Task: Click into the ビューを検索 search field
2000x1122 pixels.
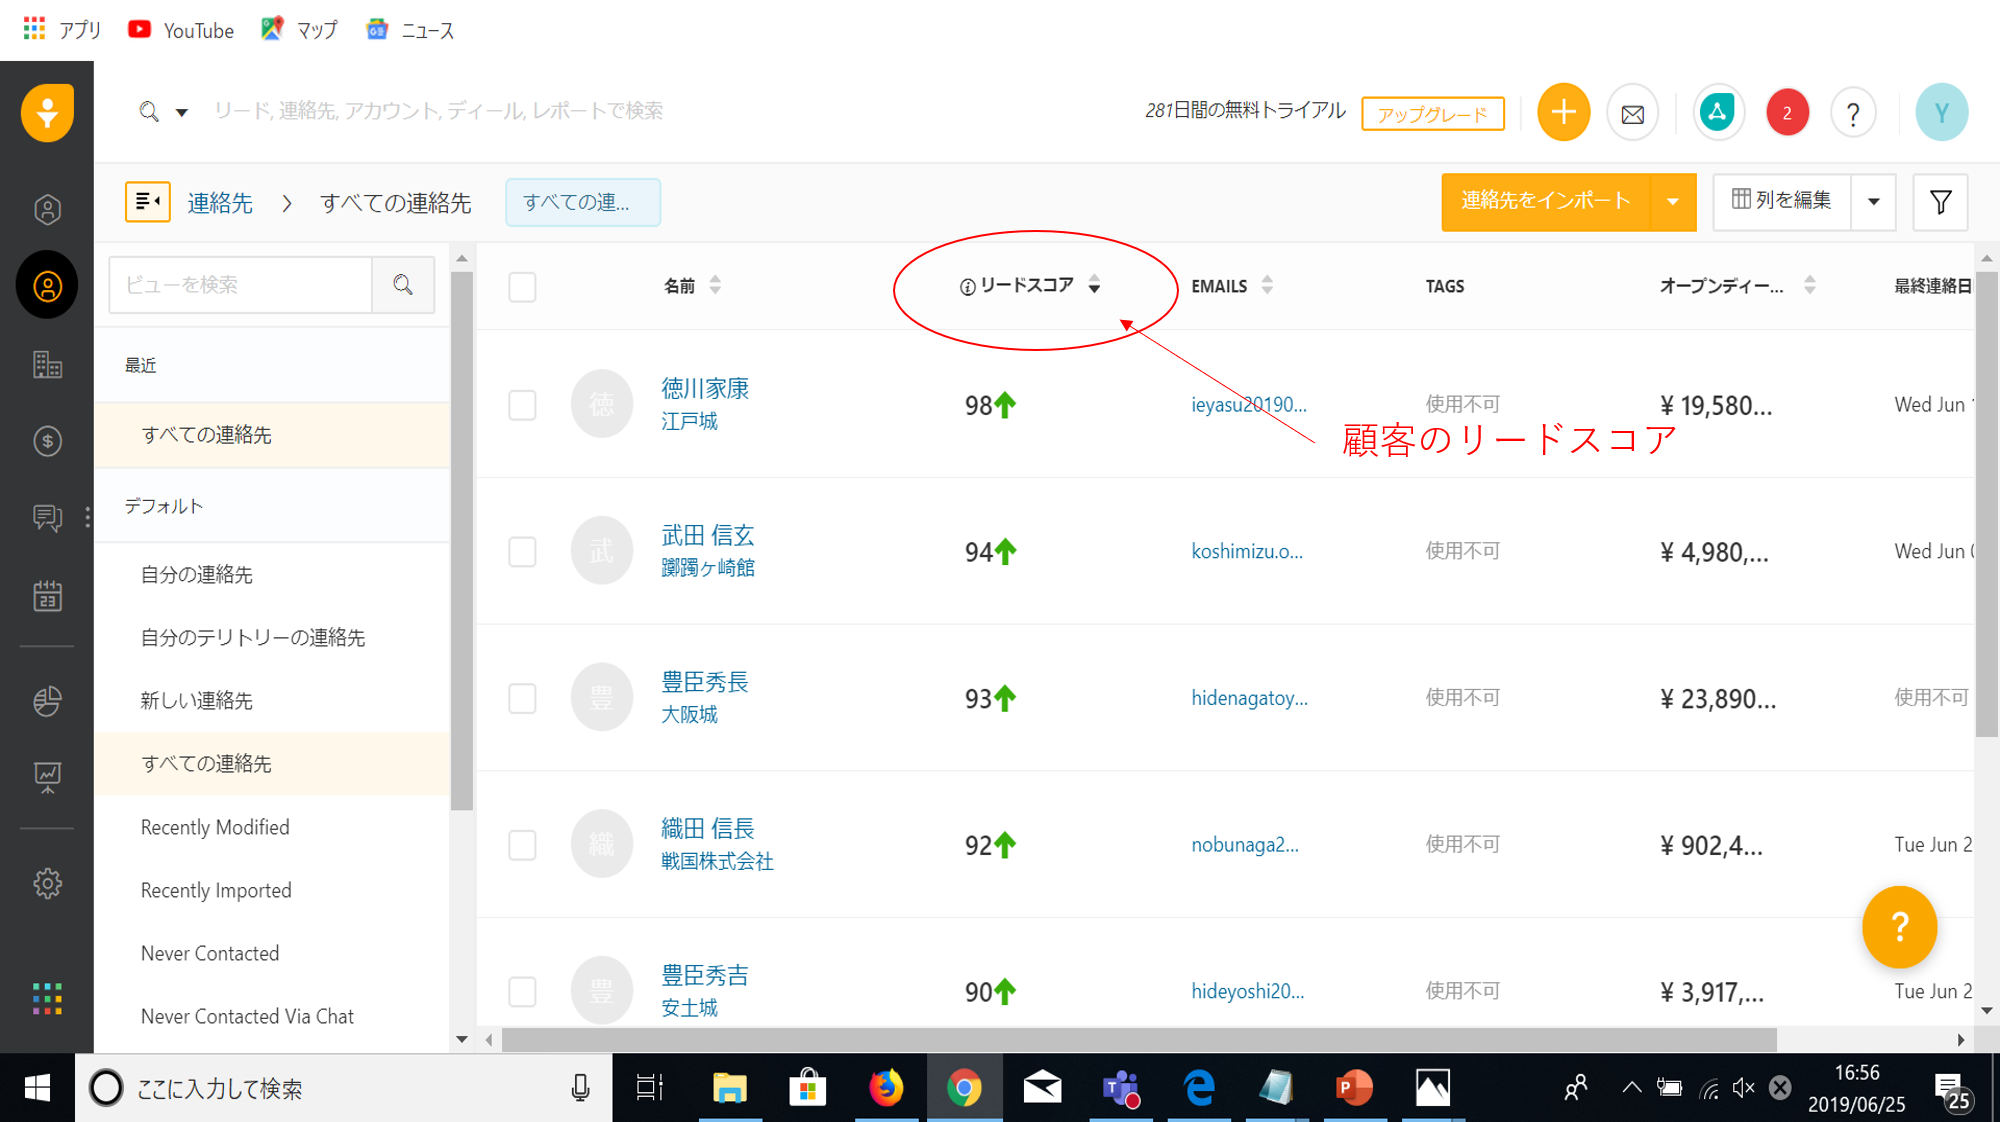Action: 240,285
